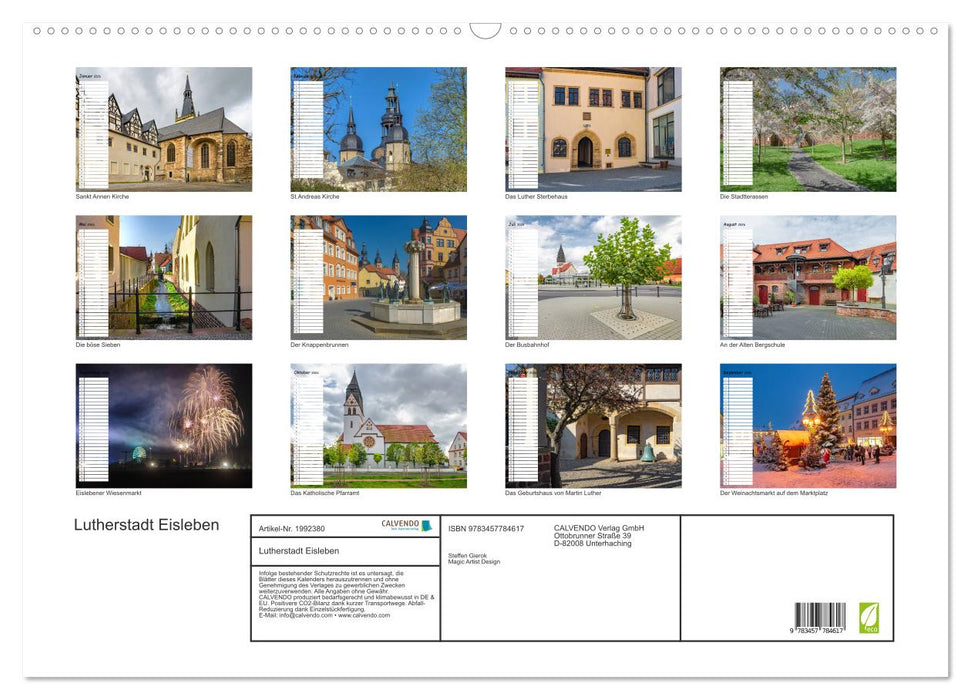Click the Lutherstadt Eisleben title text
This screenshot has height=700, width=971.
147,525
